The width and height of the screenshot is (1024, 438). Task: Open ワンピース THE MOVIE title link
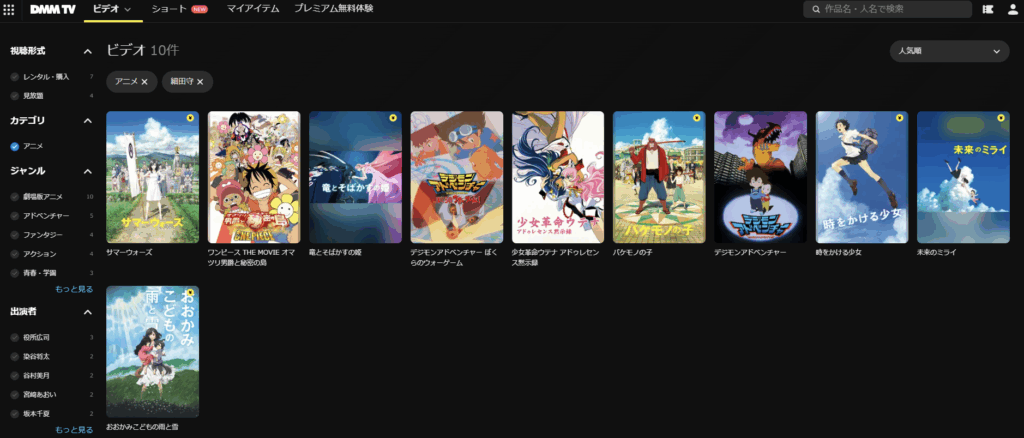253,257
